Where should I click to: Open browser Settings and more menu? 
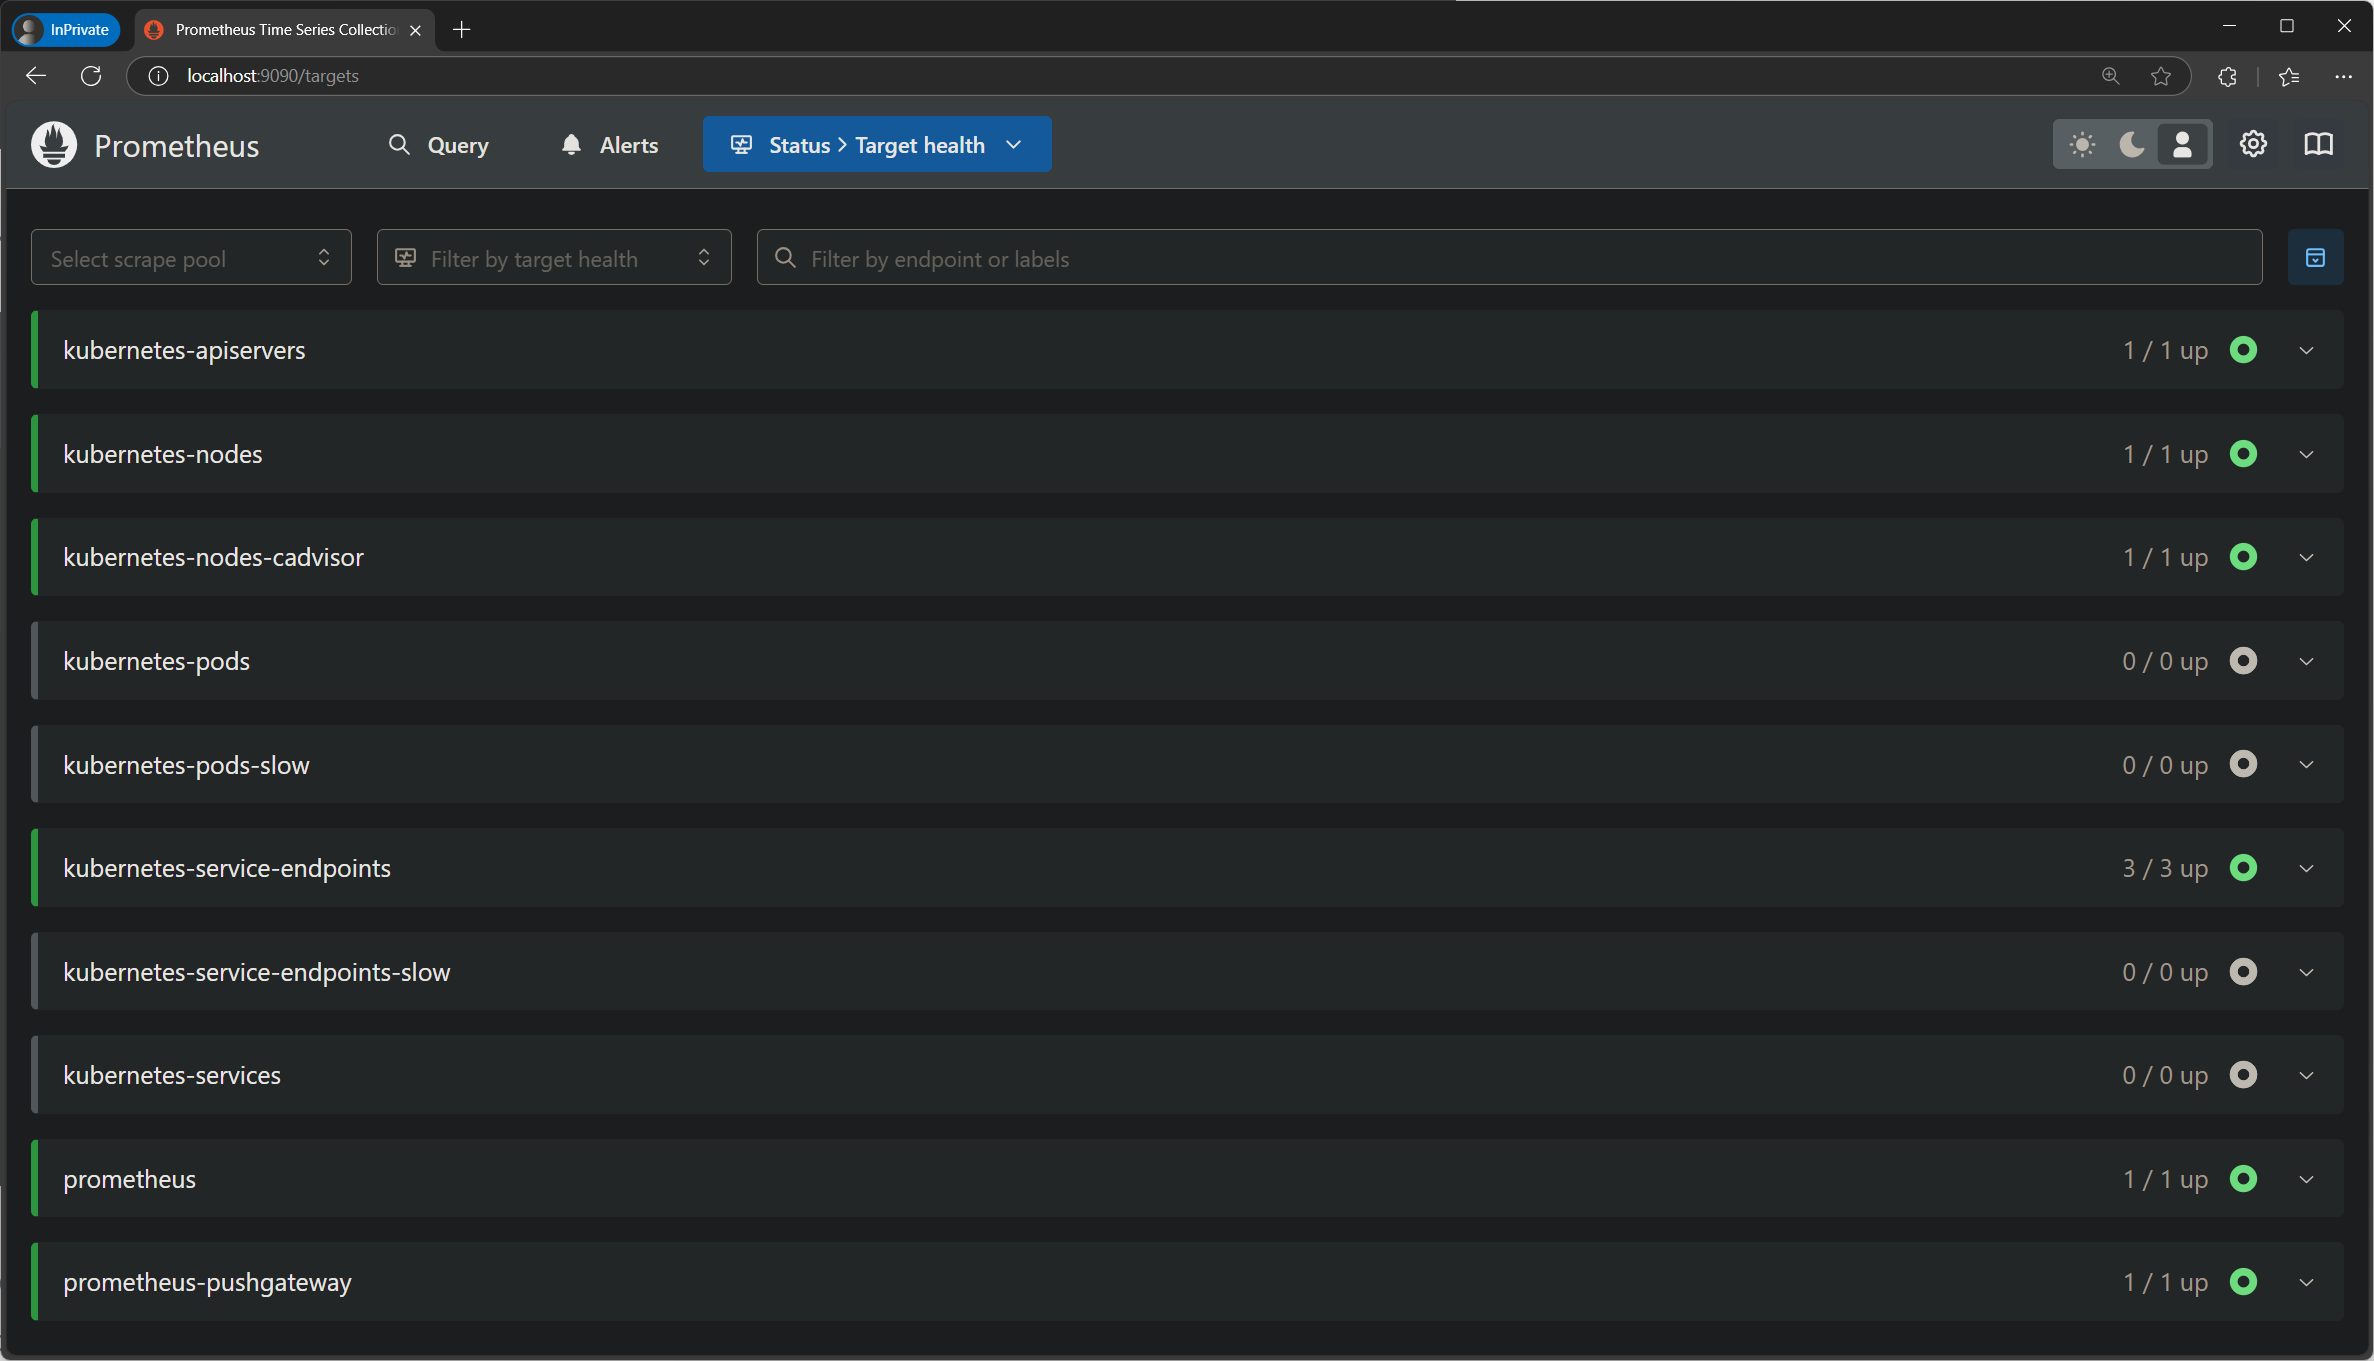[2343, 76]
